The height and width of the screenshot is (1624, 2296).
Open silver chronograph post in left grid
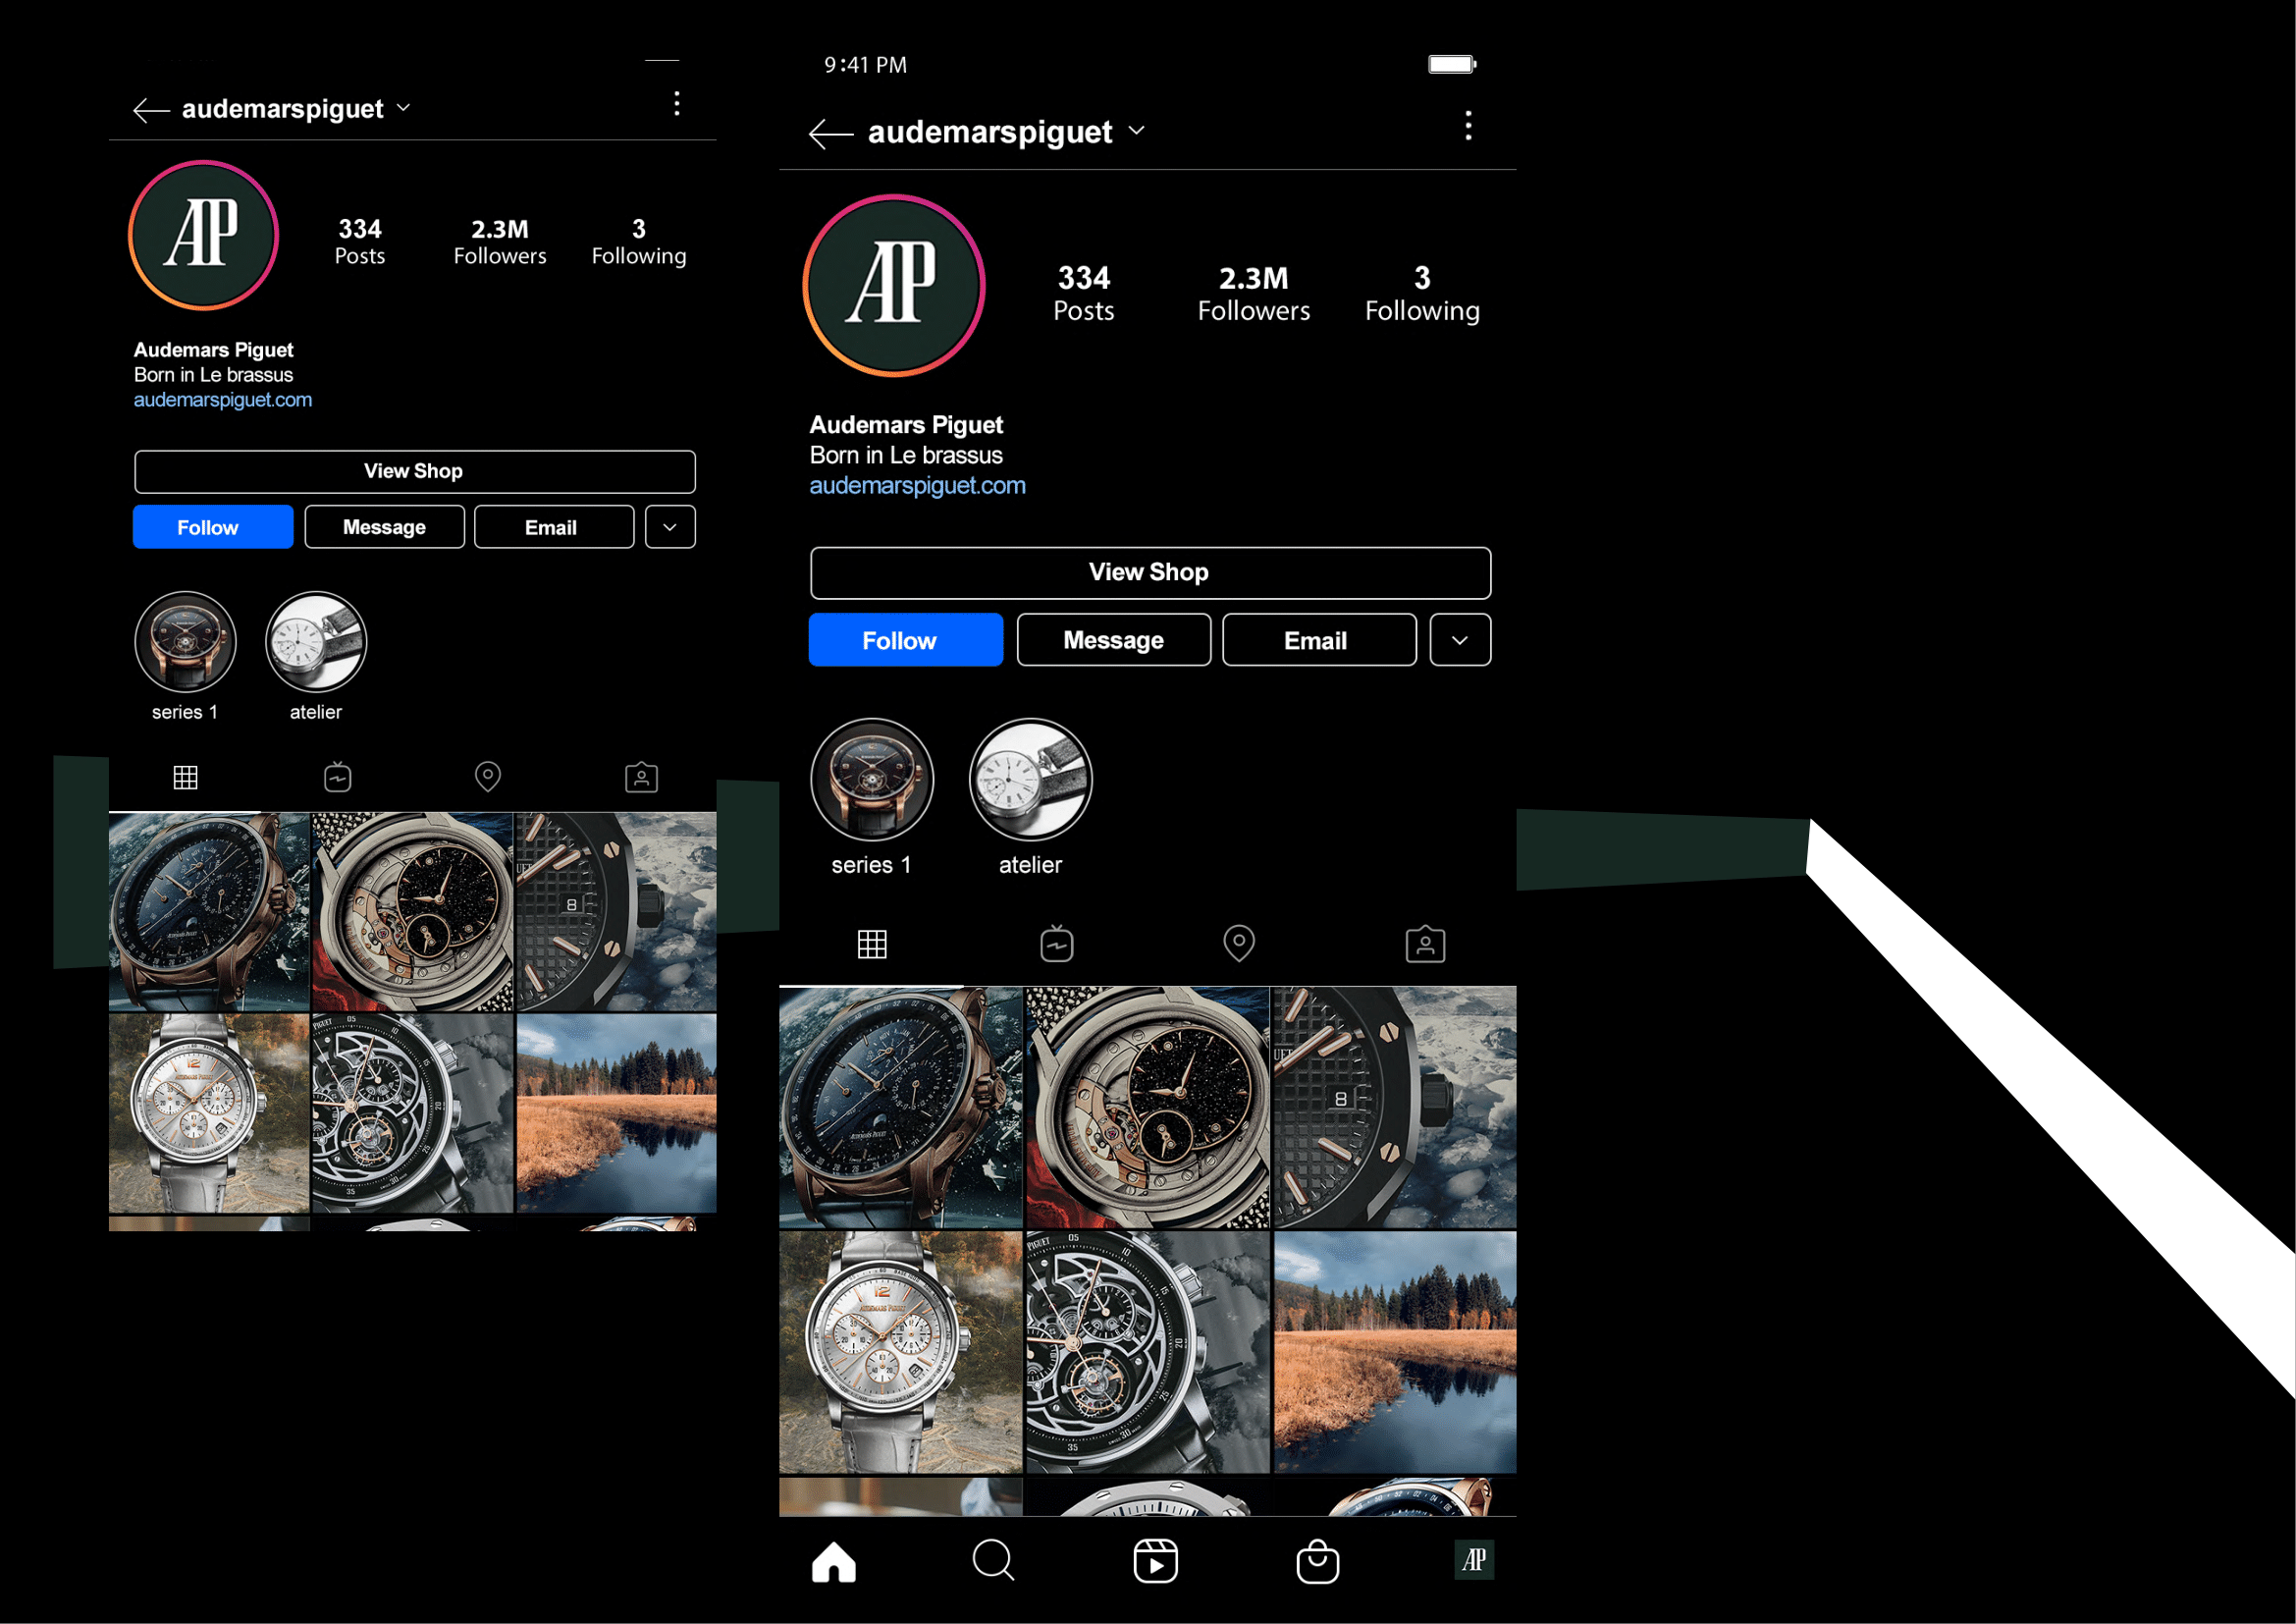pos(209,1113)
